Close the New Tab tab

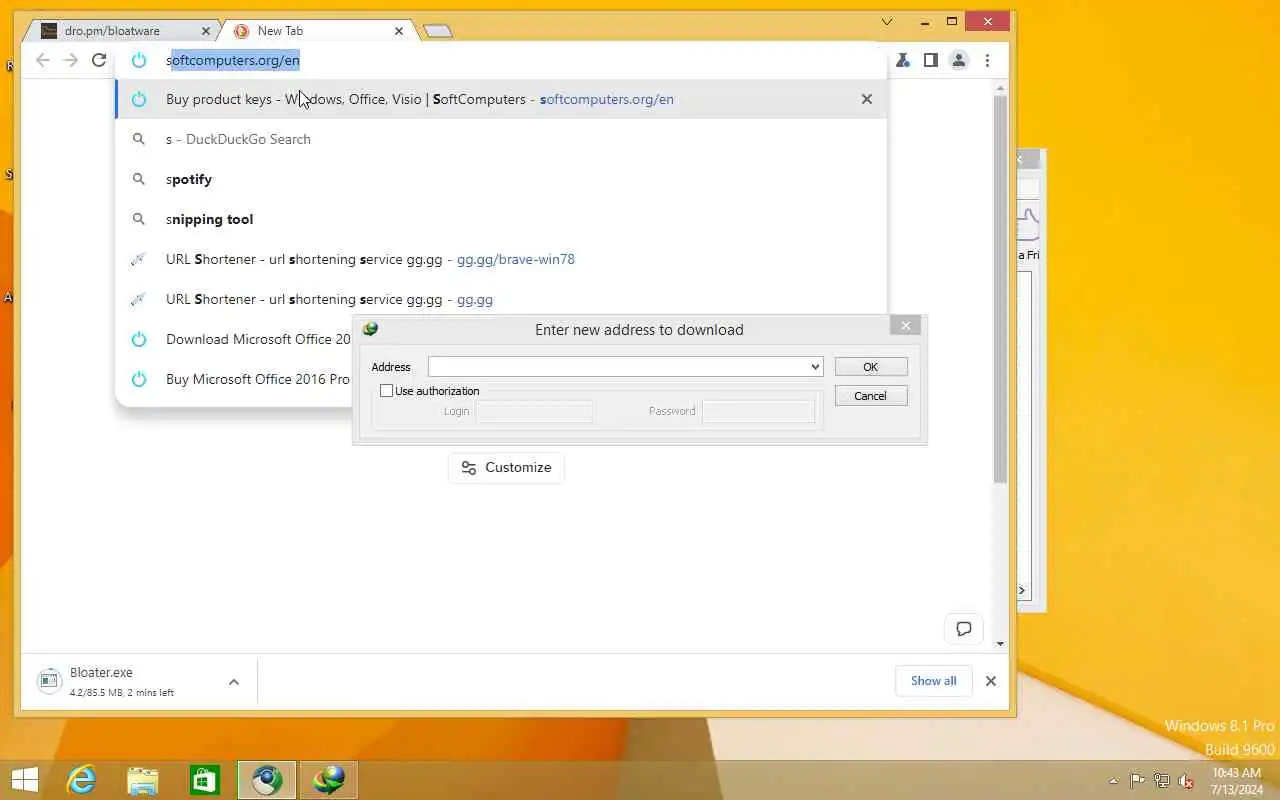(x=399, y=31)
